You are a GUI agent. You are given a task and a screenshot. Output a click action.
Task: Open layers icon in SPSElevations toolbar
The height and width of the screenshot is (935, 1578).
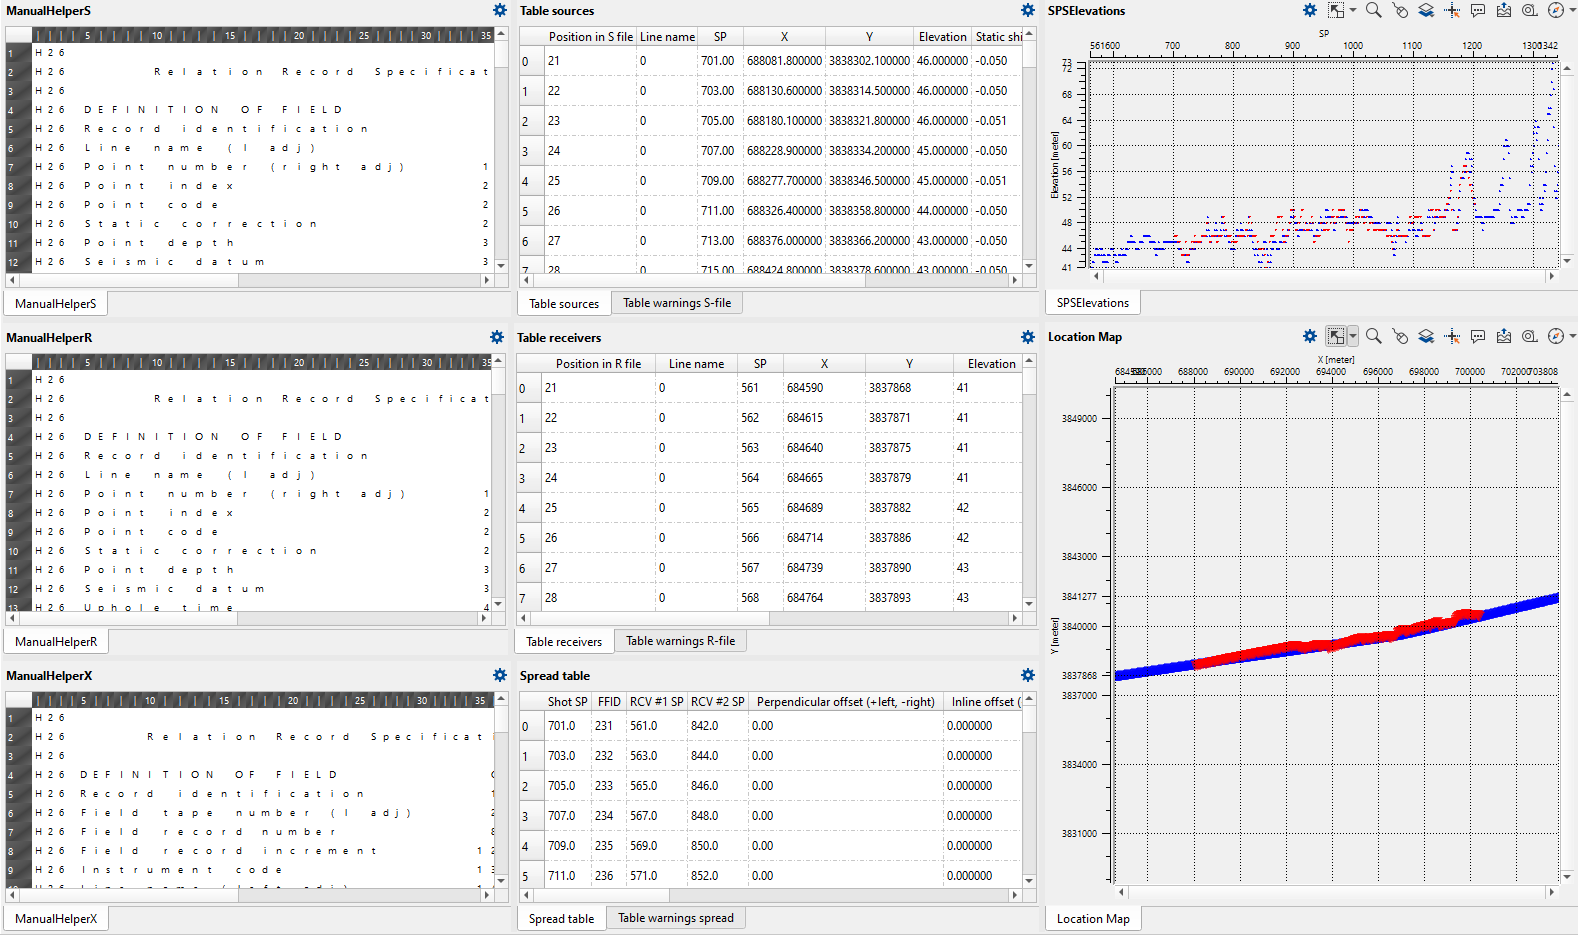(x=1426, y=10)
